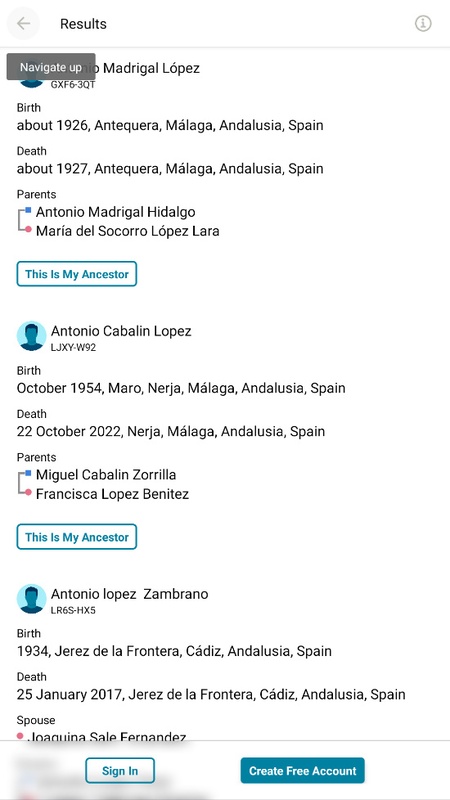Select the Madrigal López parents tree icon
450x800 pixels.
[25, 220]
